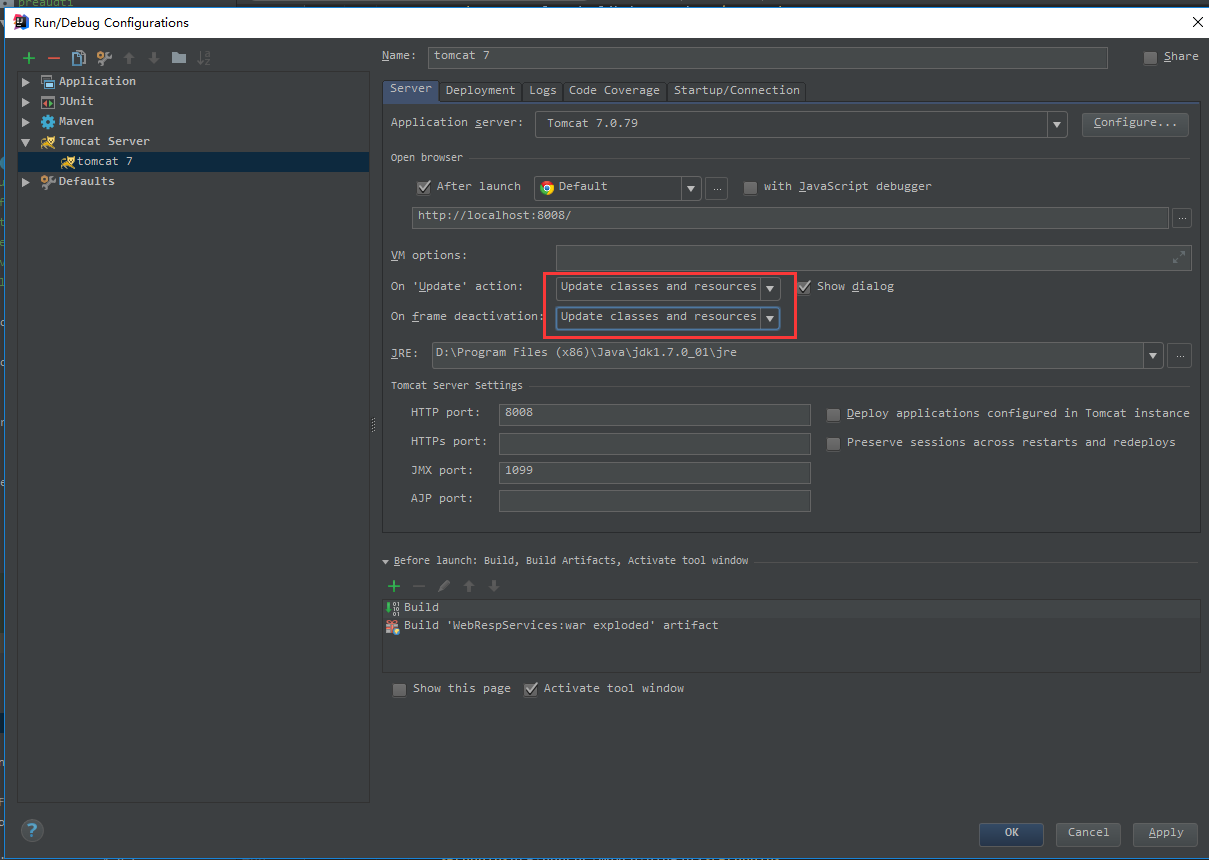This screenshot has height=860, width=1209.
Task: Add a before launch task
Action: click(394, 586)
